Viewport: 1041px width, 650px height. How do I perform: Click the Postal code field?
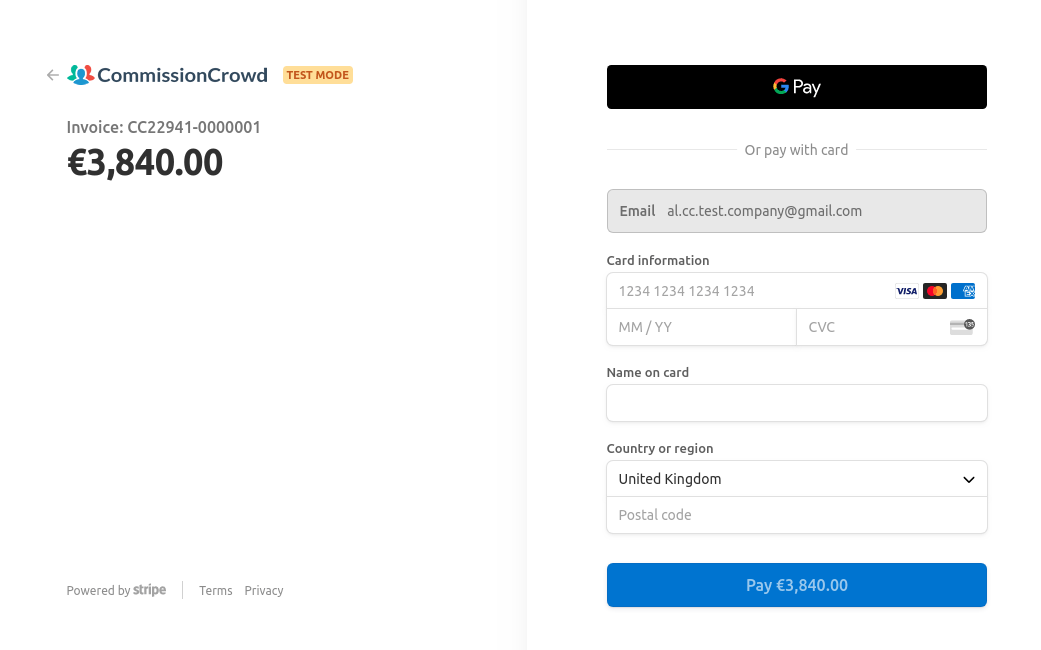(796, 515)
